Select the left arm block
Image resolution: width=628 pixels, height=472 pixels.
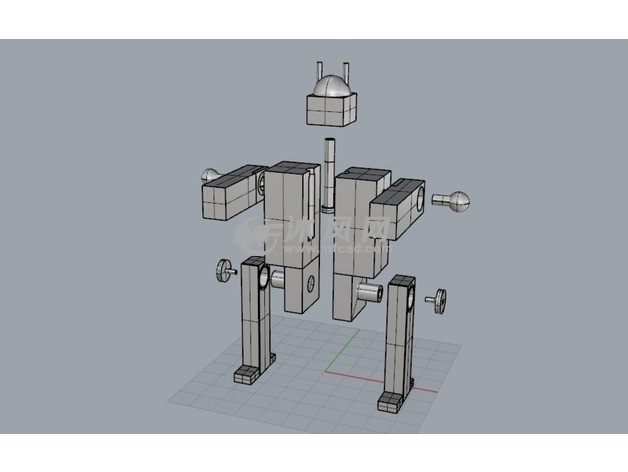click(x=227, y=197)
